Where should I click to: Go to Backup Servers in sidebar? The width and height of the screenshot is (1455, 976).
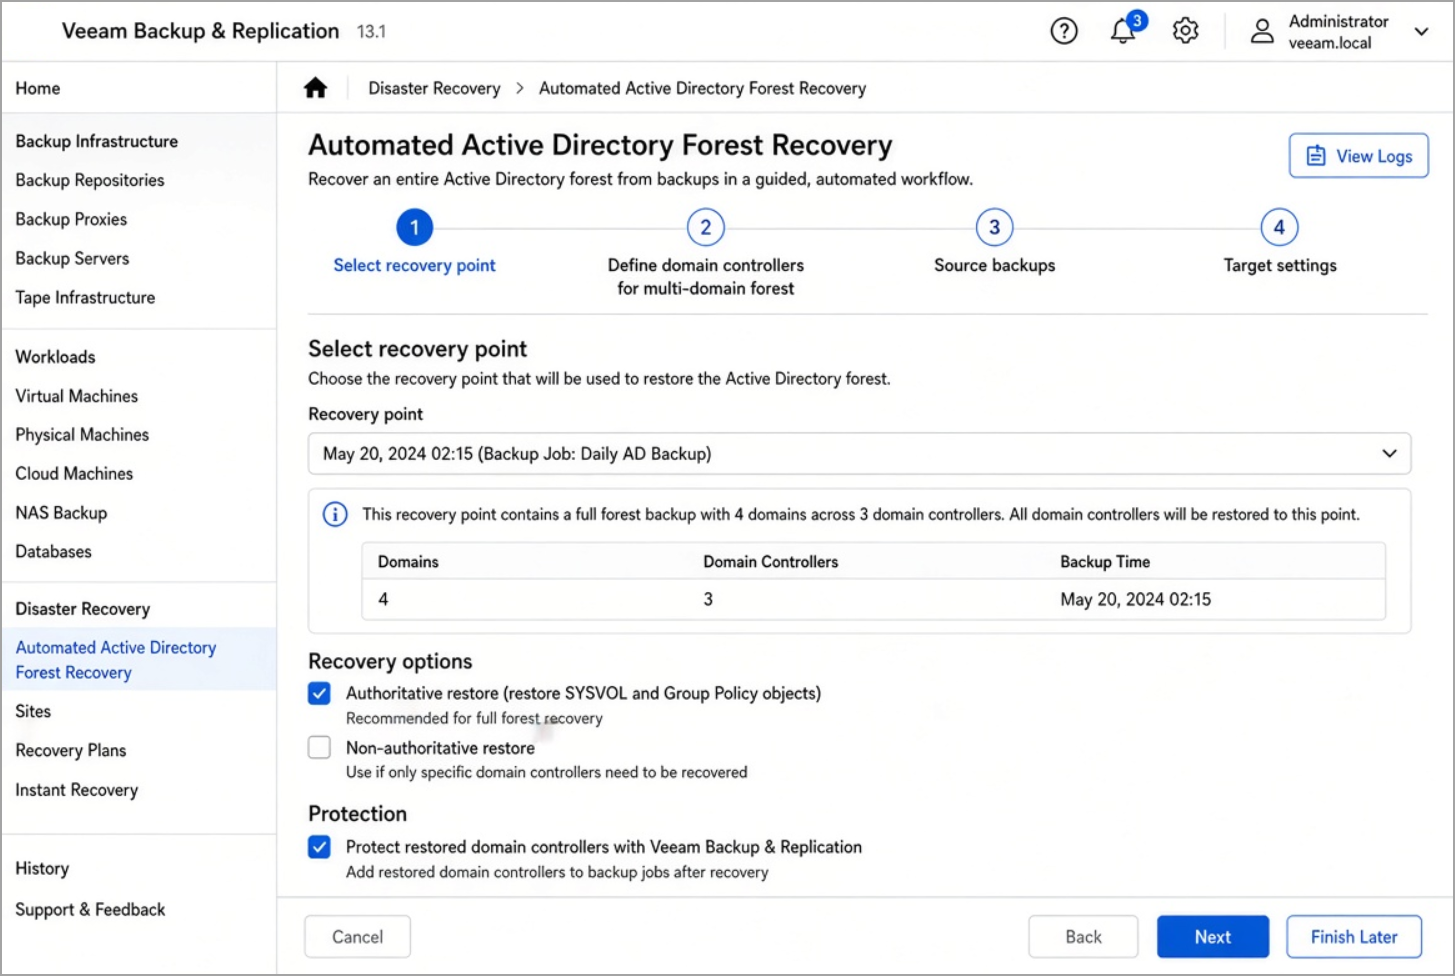72,258
